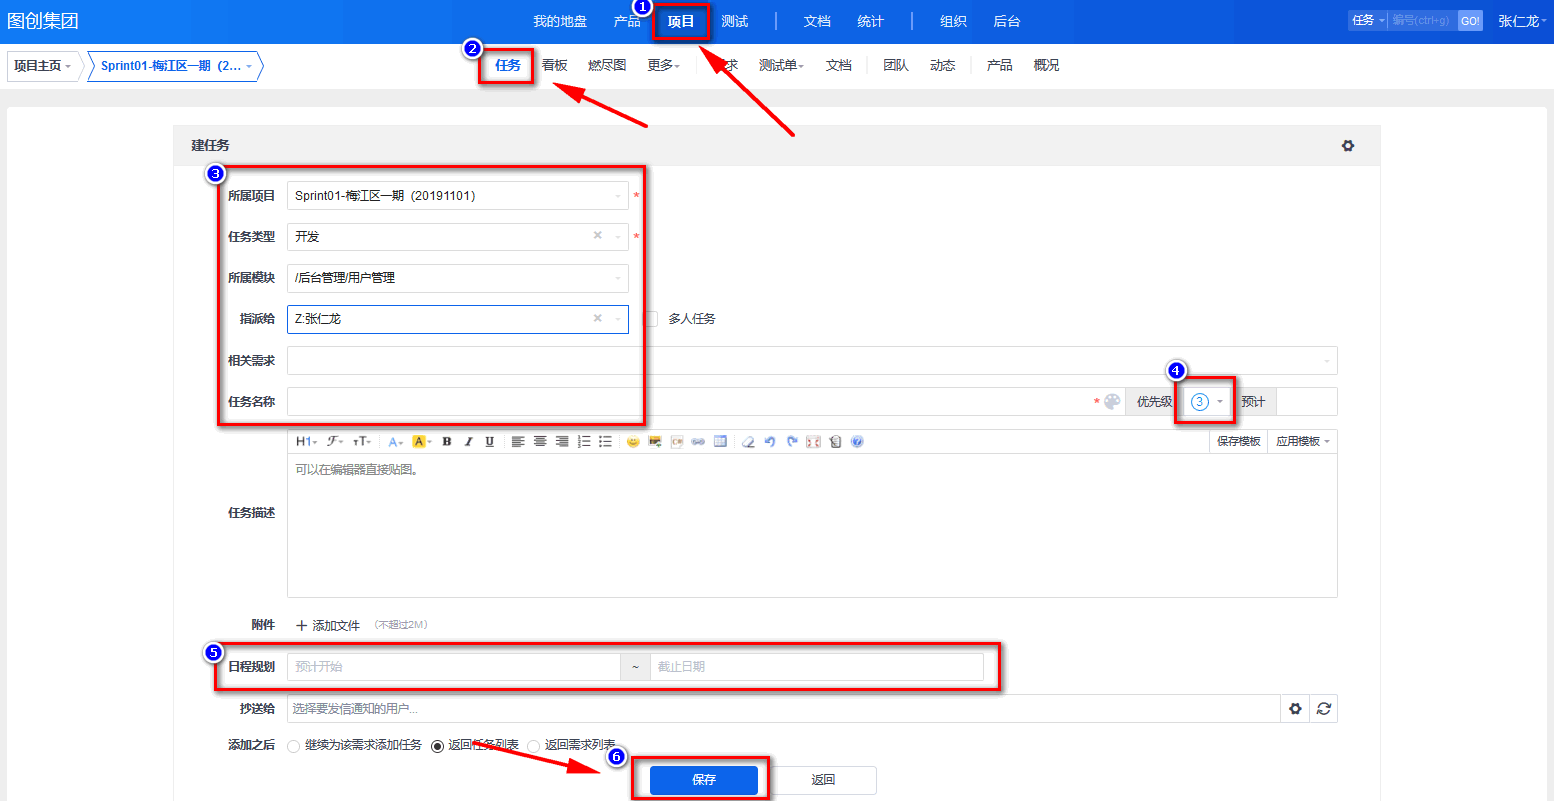Toggle underline formatting
Screen dimensions: 1554x801
(489, 441)
